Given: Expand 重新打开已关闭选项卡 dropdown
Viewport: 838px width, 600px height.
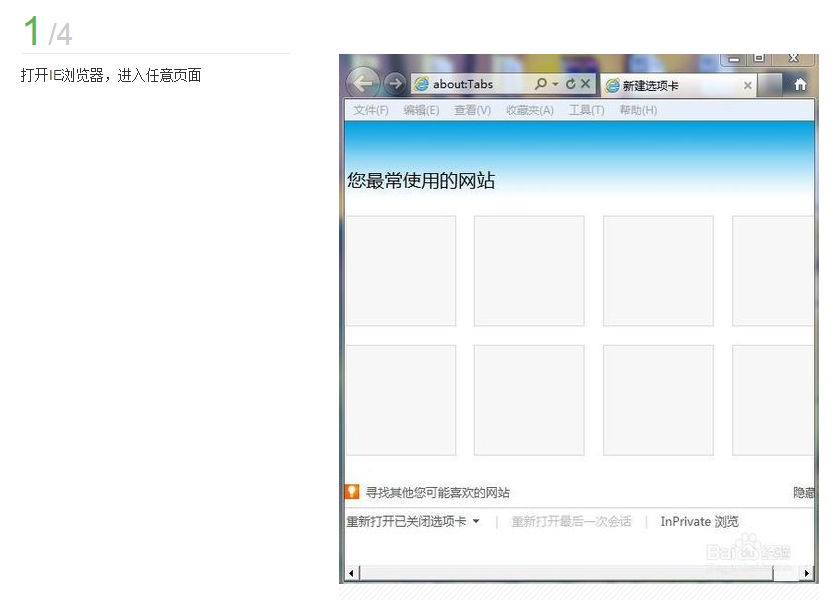Looking at the screenshot, I should click(413, 521).
